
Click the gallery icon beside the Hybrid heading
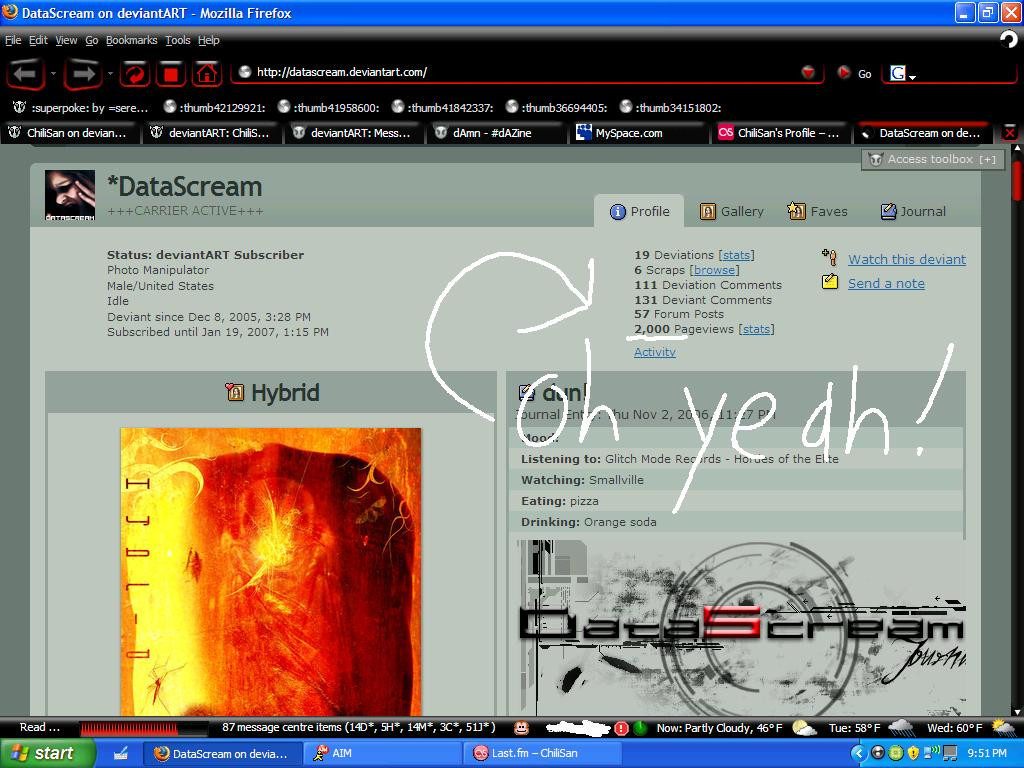click(234, 392)
